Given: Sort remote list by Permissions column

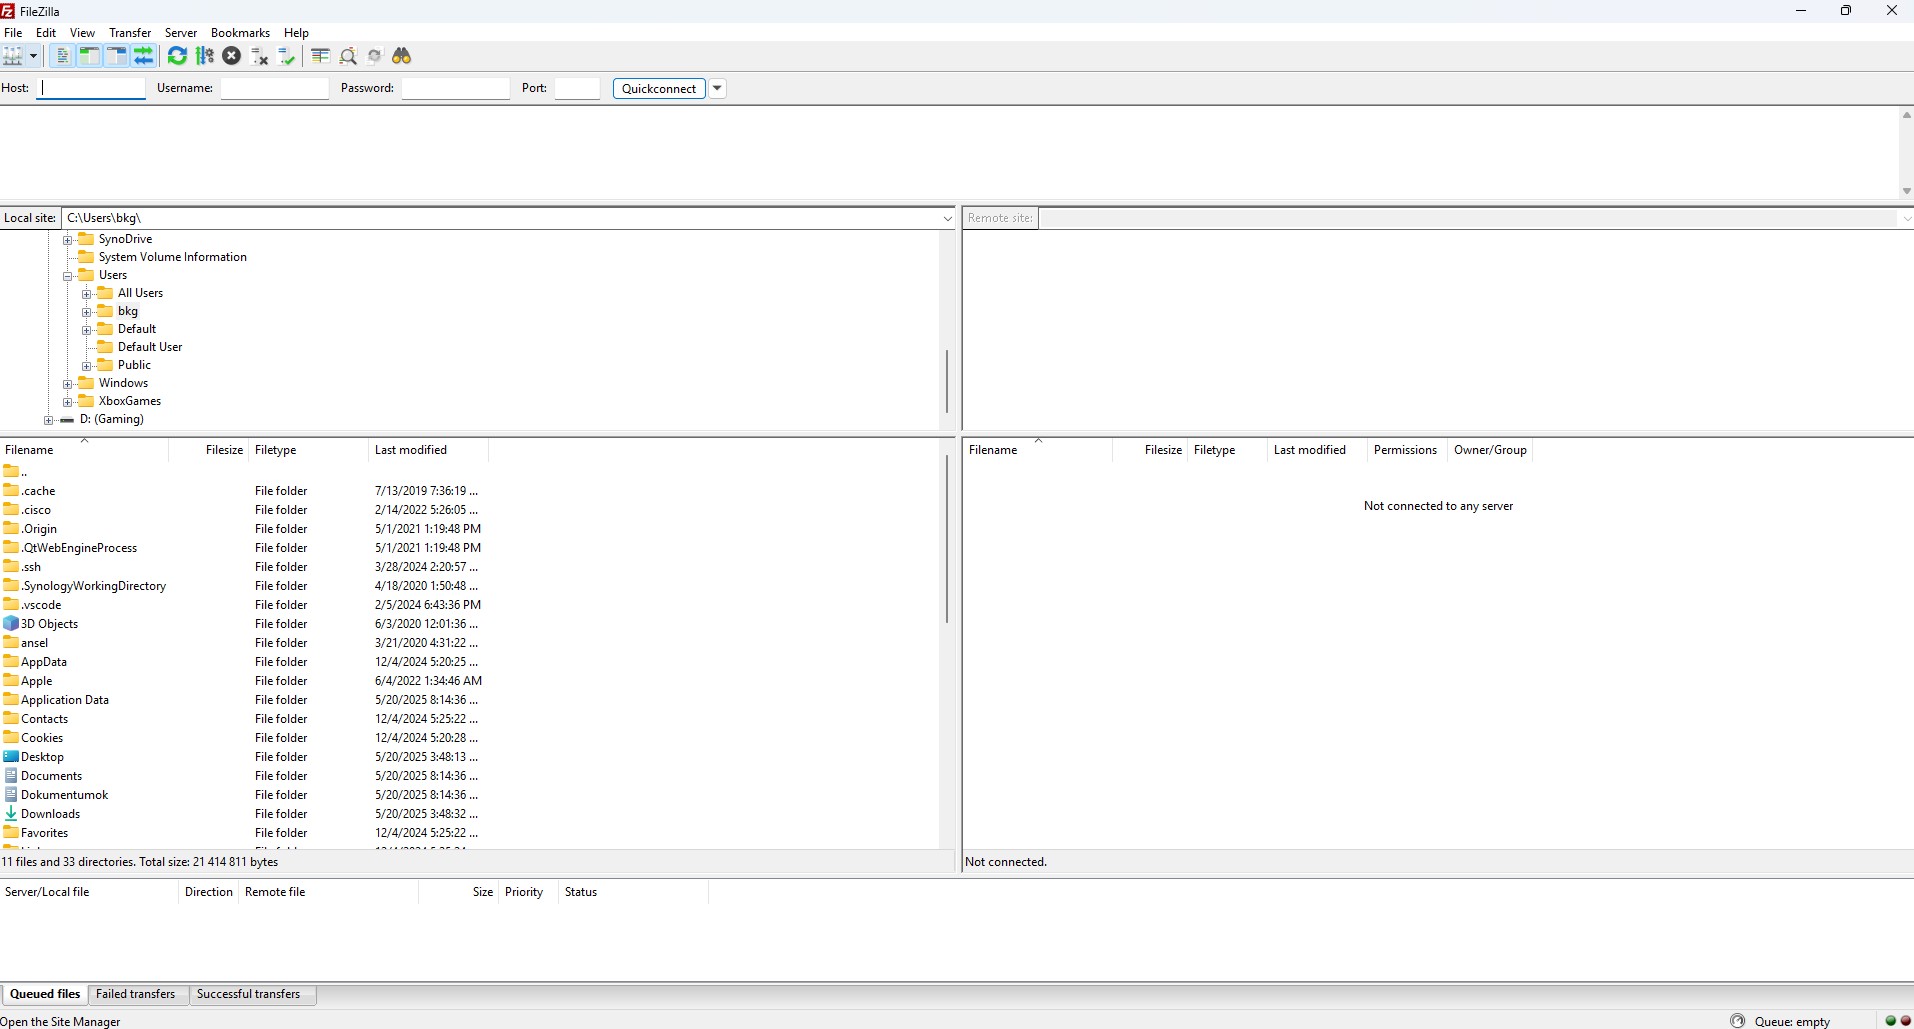Looking at the screenshot, I should pyautogui.click(x=1405, y=450).
